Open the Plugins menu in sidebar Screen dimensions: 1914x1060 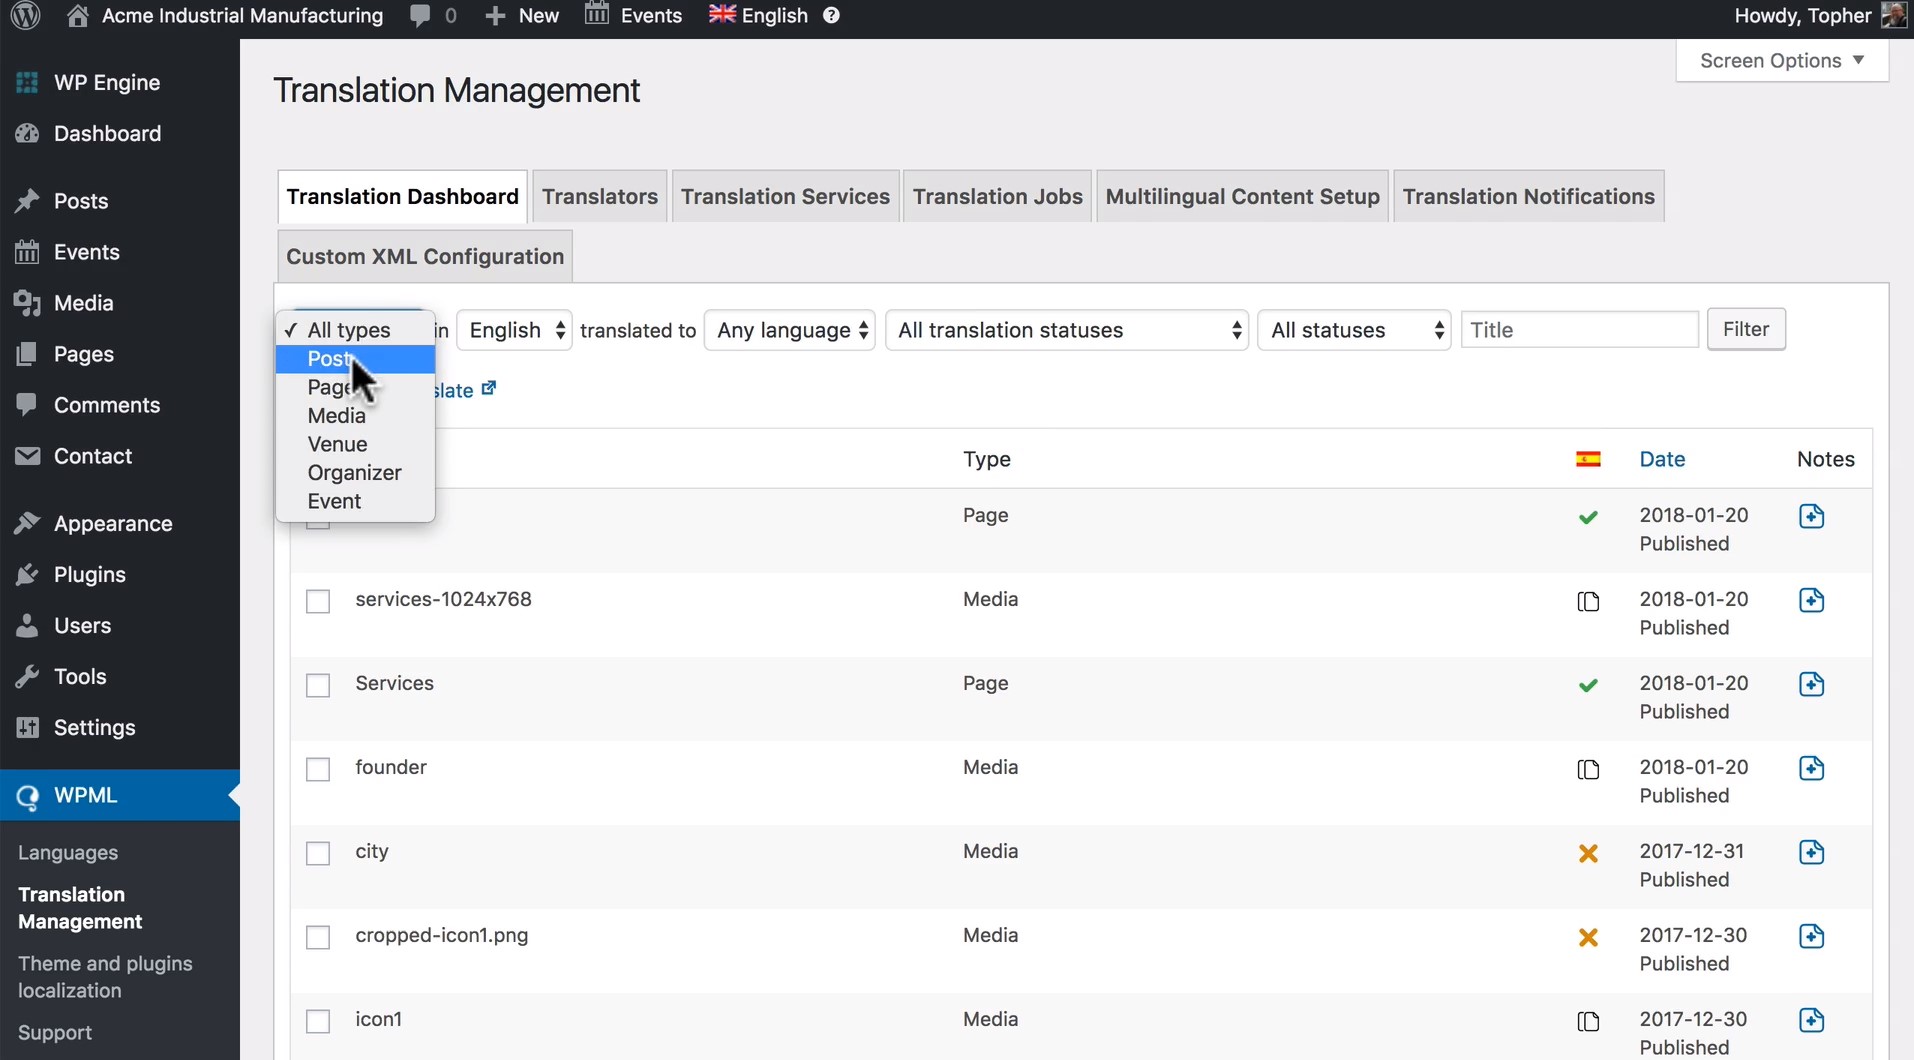click(90, 575)
